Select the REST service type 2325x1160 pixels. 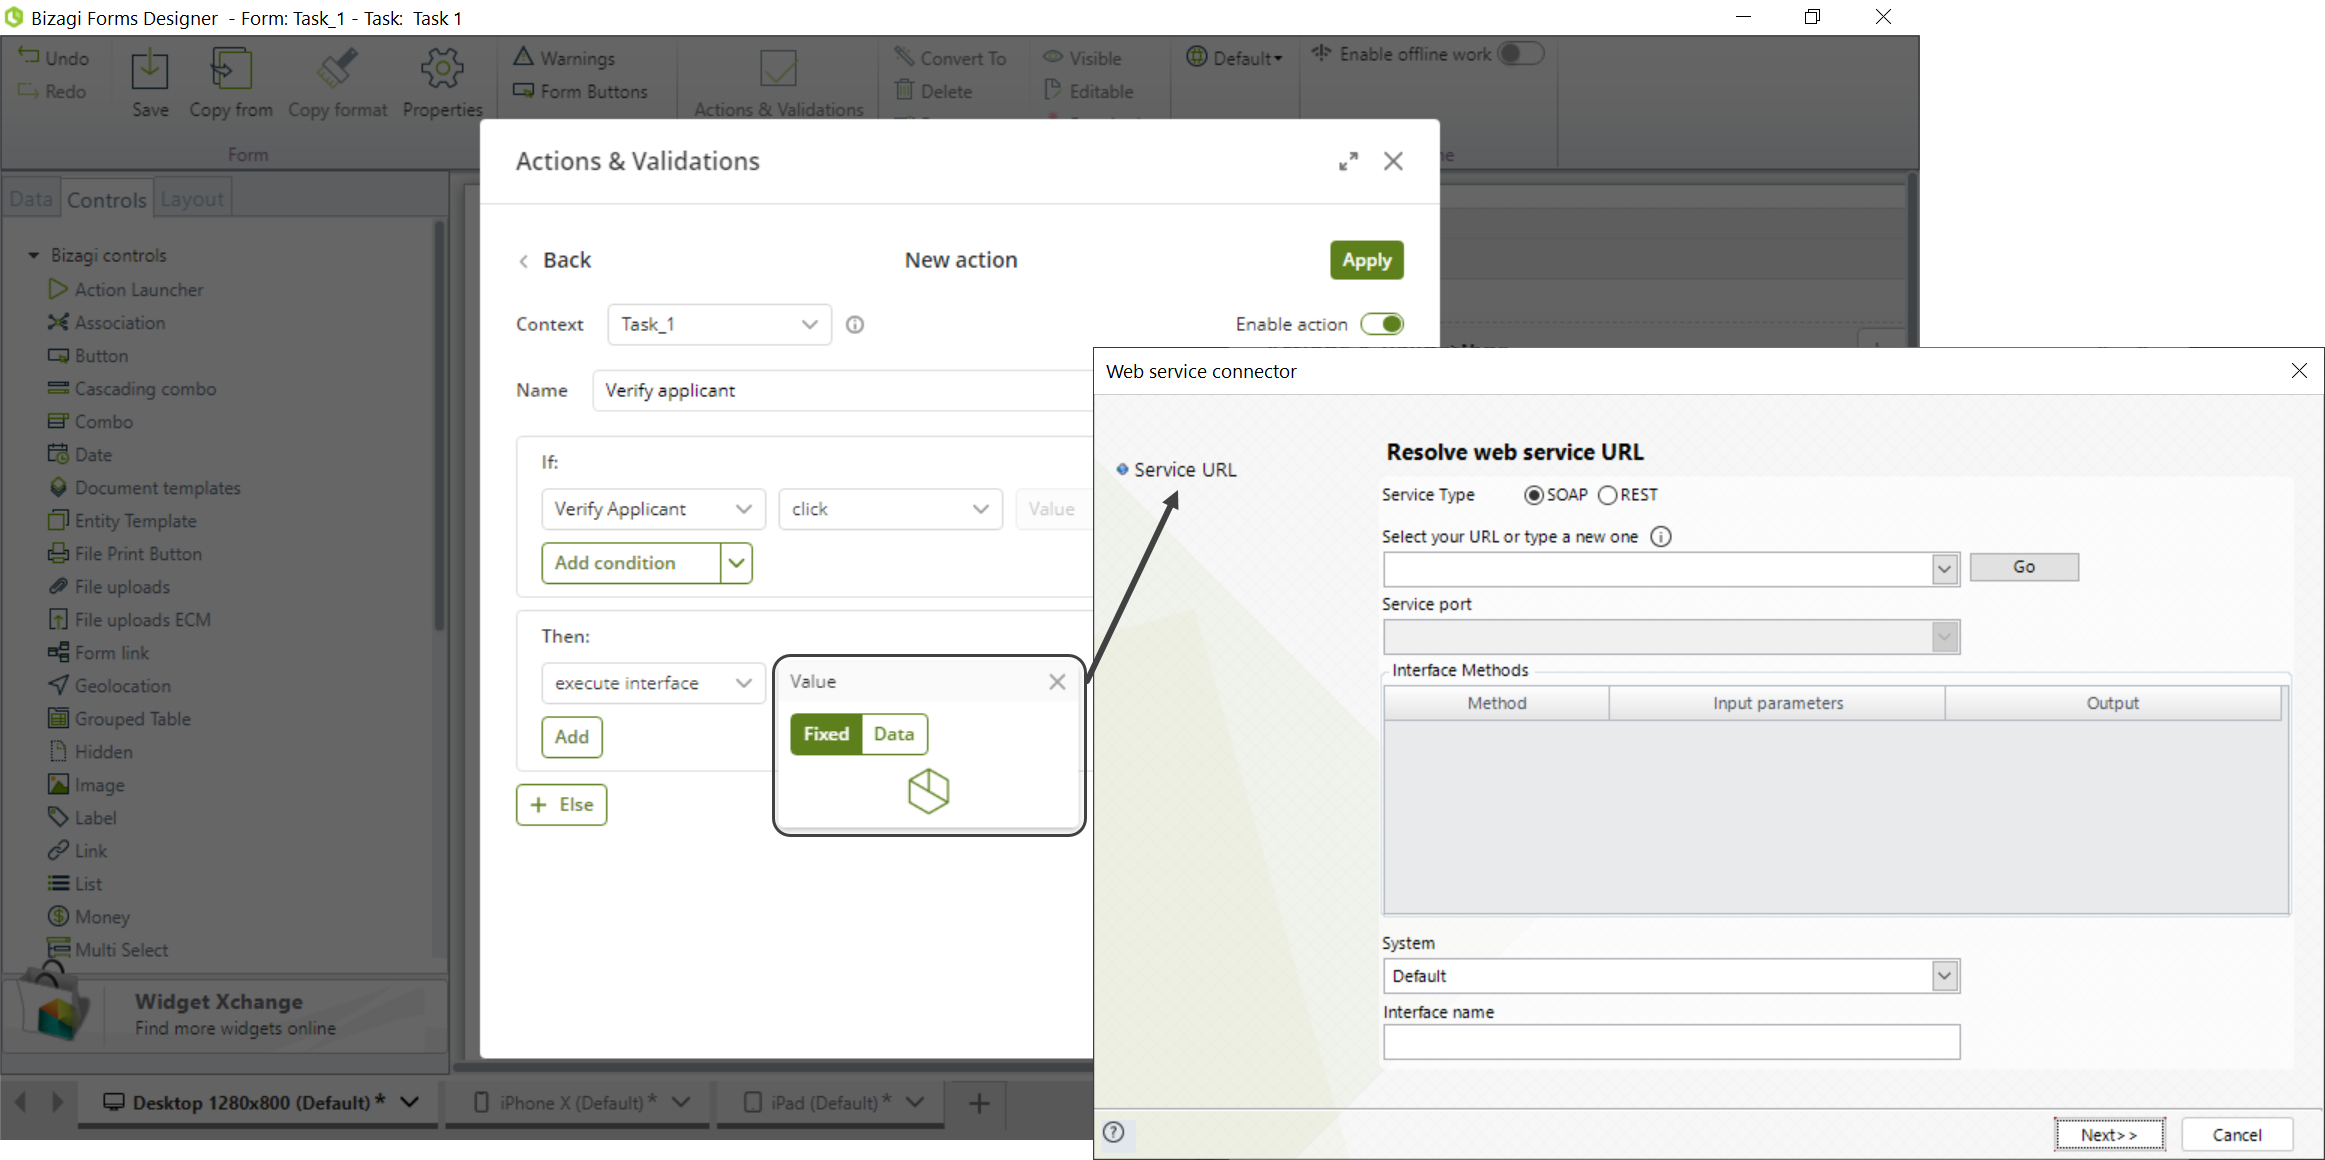pyautogui.click(x=1607, y=495)
